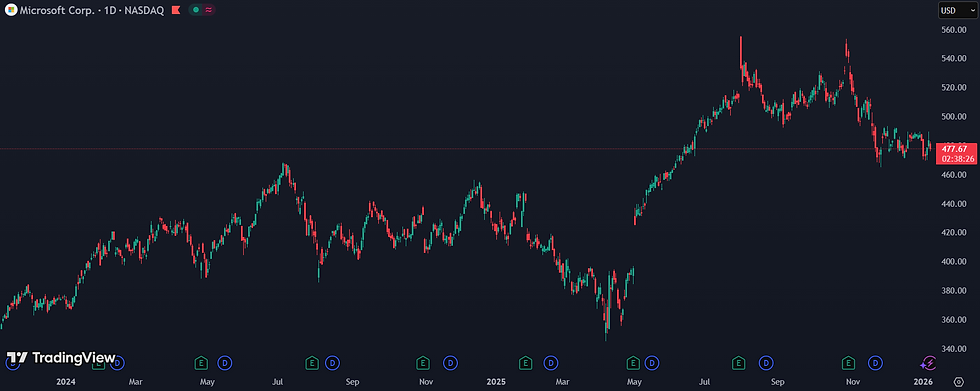Image resolution: width=980 pixels, height=391 pixels.
Task: Click the 2025 time axis label
Action: click(497, 382)
